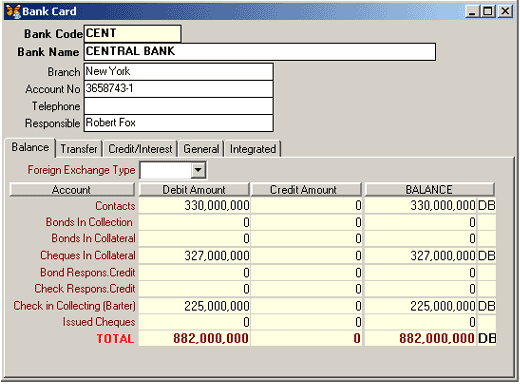Viewport: 520px width, 385px height.
Task: Open the General tab
Action: (201, 149)
